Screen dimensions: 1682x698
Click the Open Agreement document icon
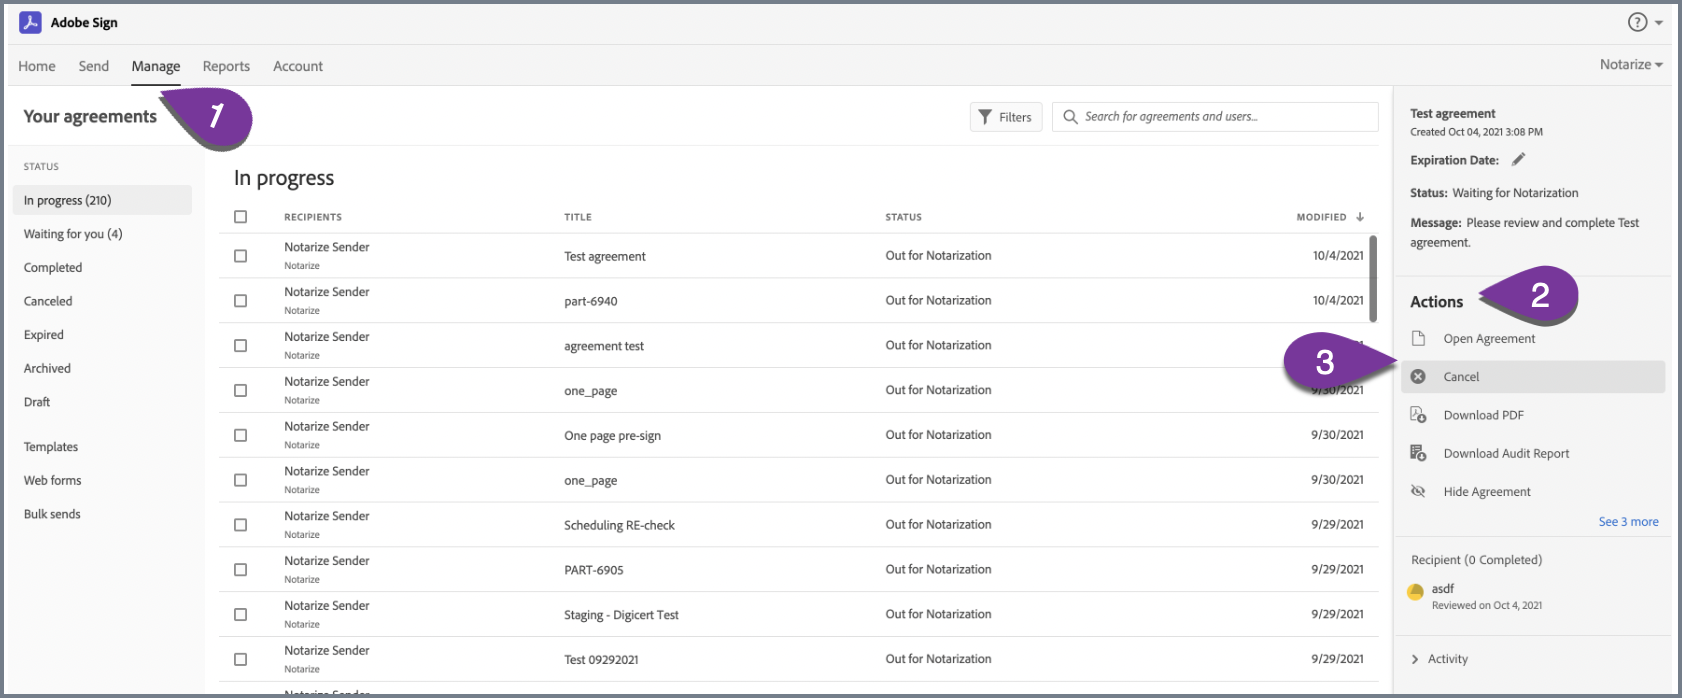(x=1418, y=338)
